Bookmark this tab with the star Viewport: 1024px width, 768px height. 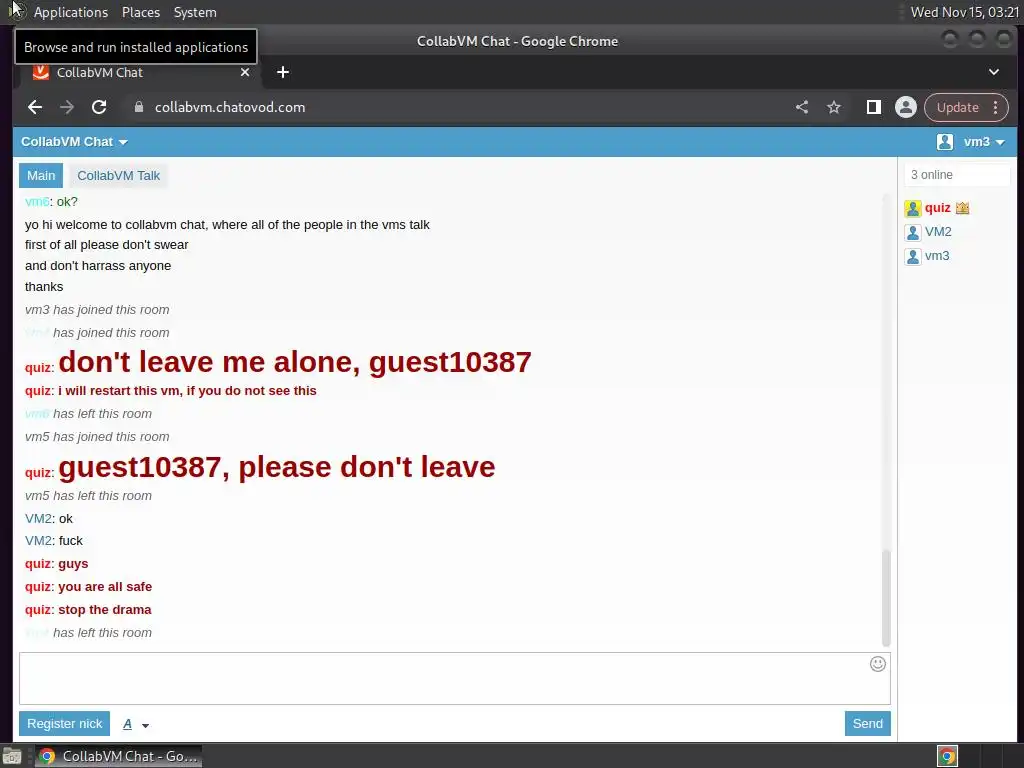pyautogui.click(x=834, y=107)
